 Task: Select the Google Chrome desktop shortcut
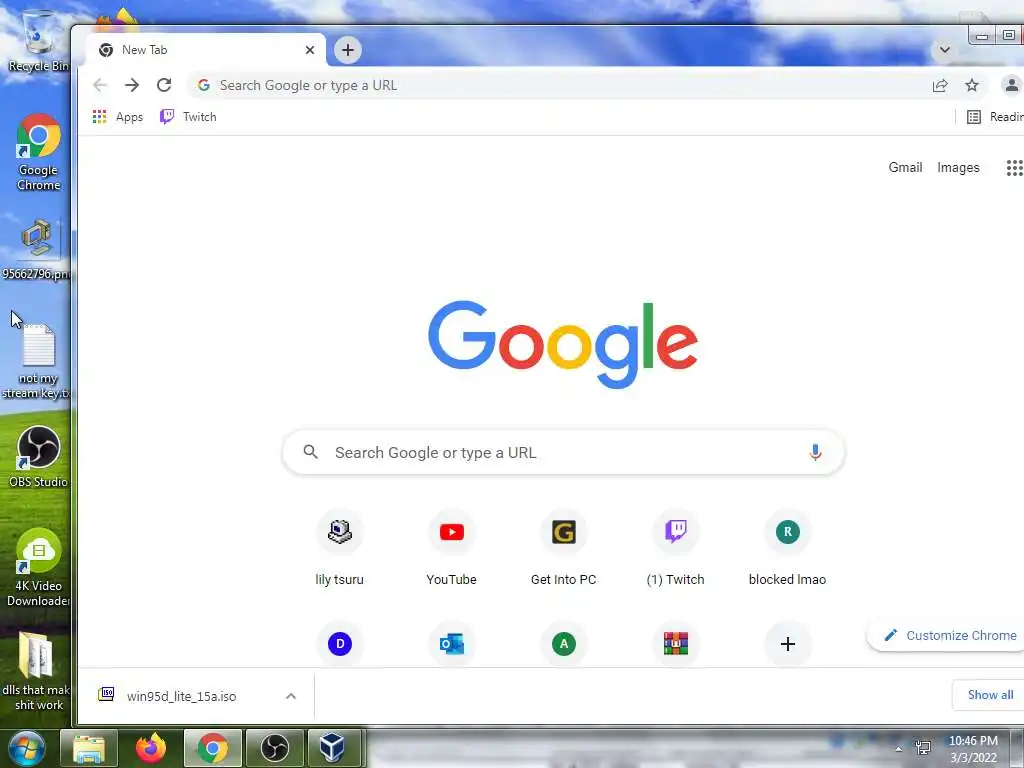pos(39,152)
